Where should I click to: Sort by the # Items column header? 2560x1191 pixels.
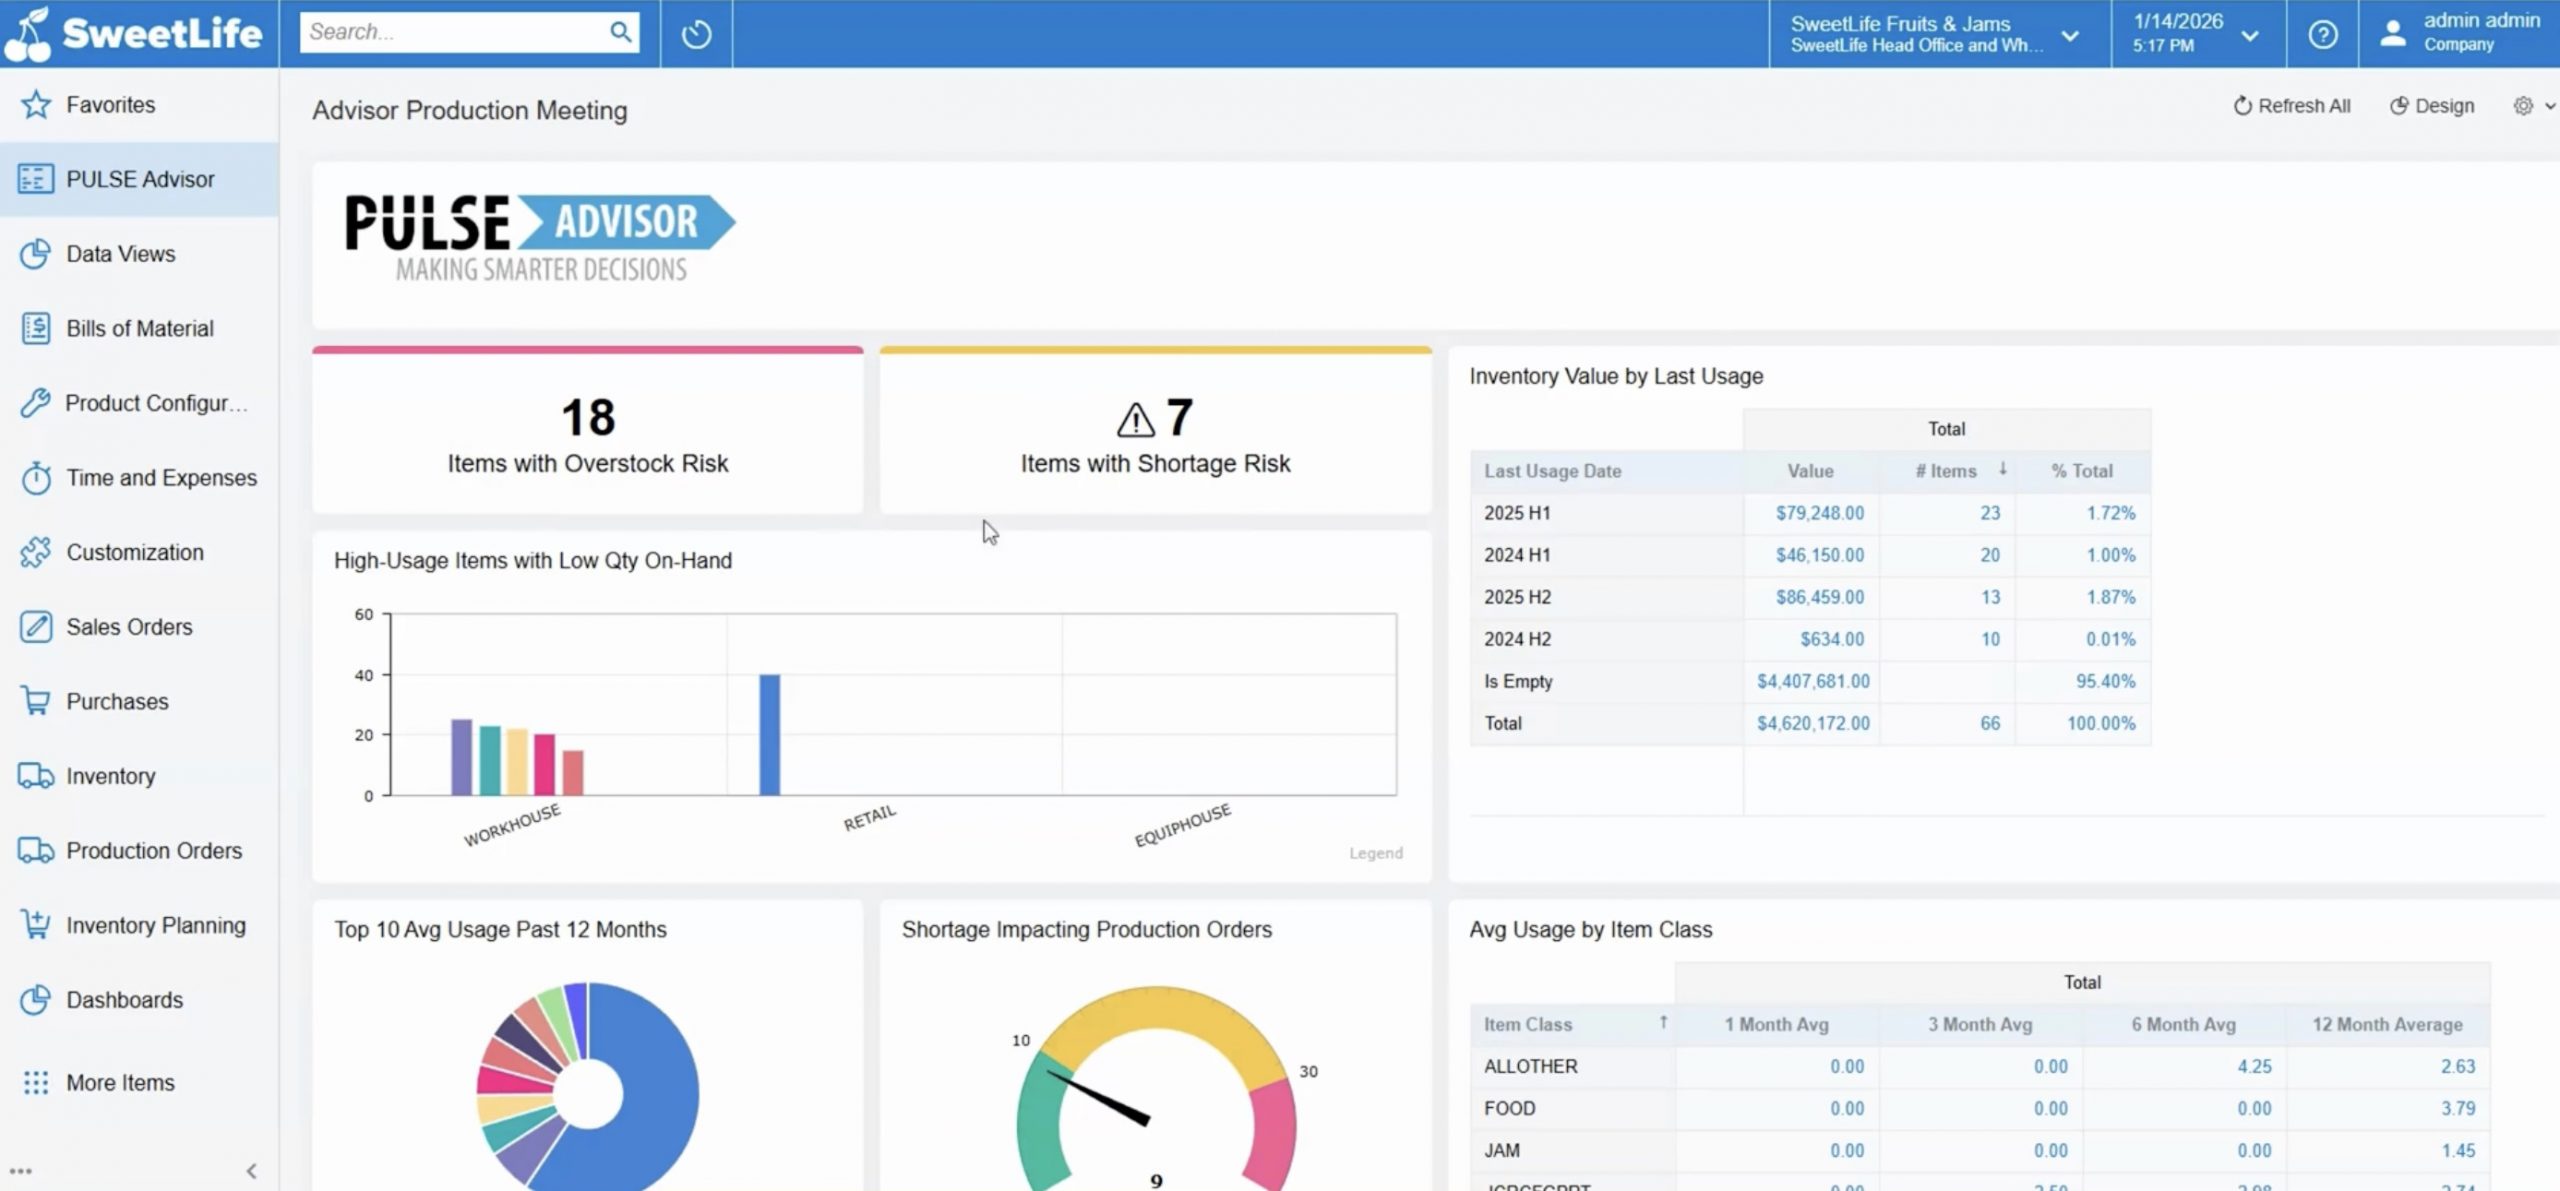pos(1946,471)
